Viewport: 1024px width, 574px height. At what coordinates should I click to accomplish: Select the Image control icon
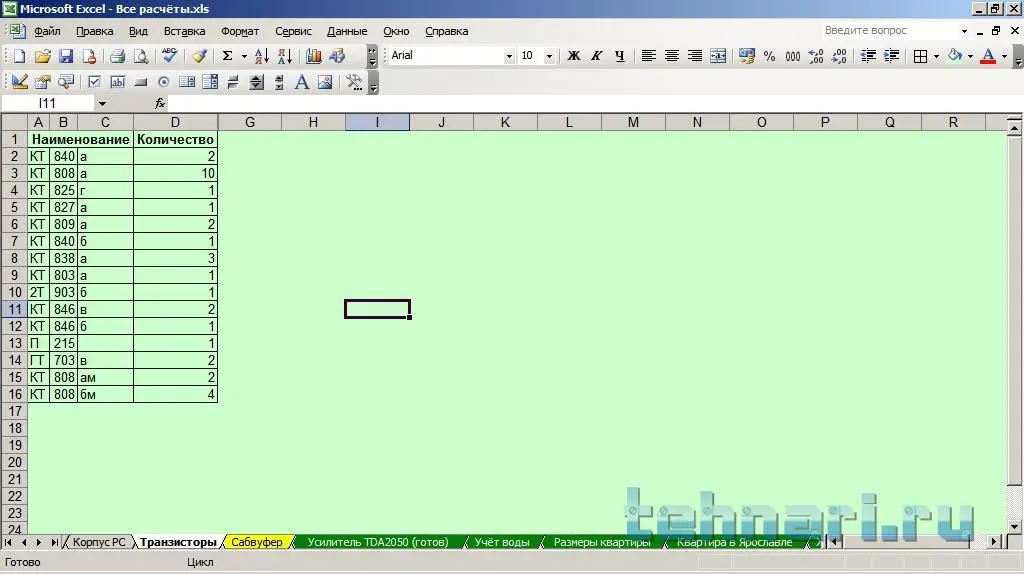coord(325,82)
